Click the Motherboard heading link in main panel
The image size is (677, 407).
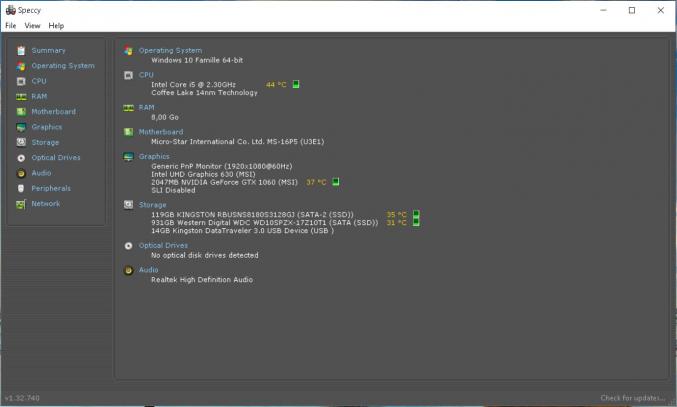pos(161,132)
